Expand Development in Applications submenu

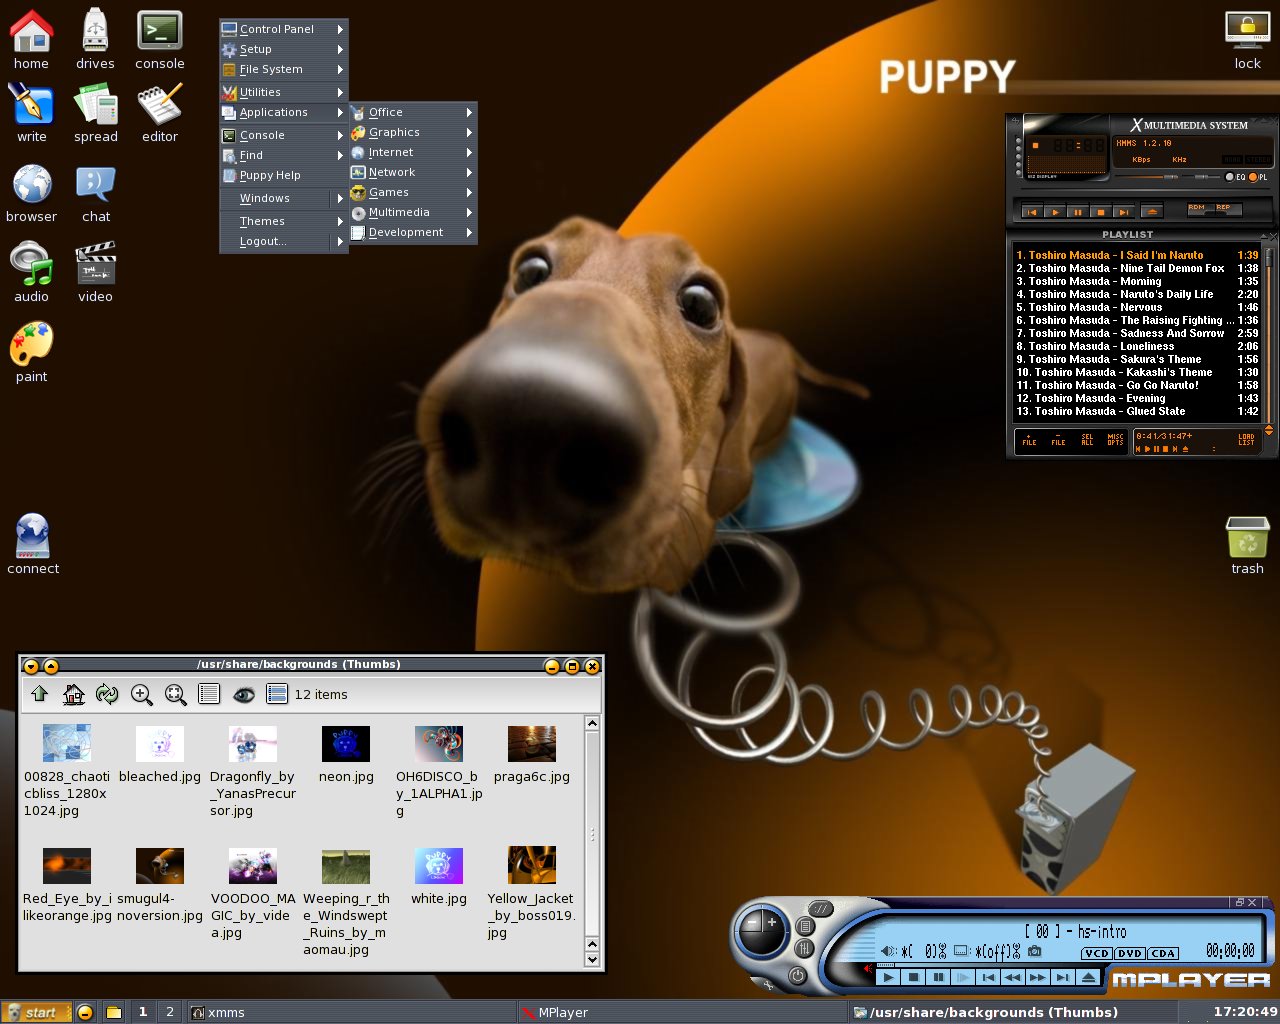pos(412,232)
